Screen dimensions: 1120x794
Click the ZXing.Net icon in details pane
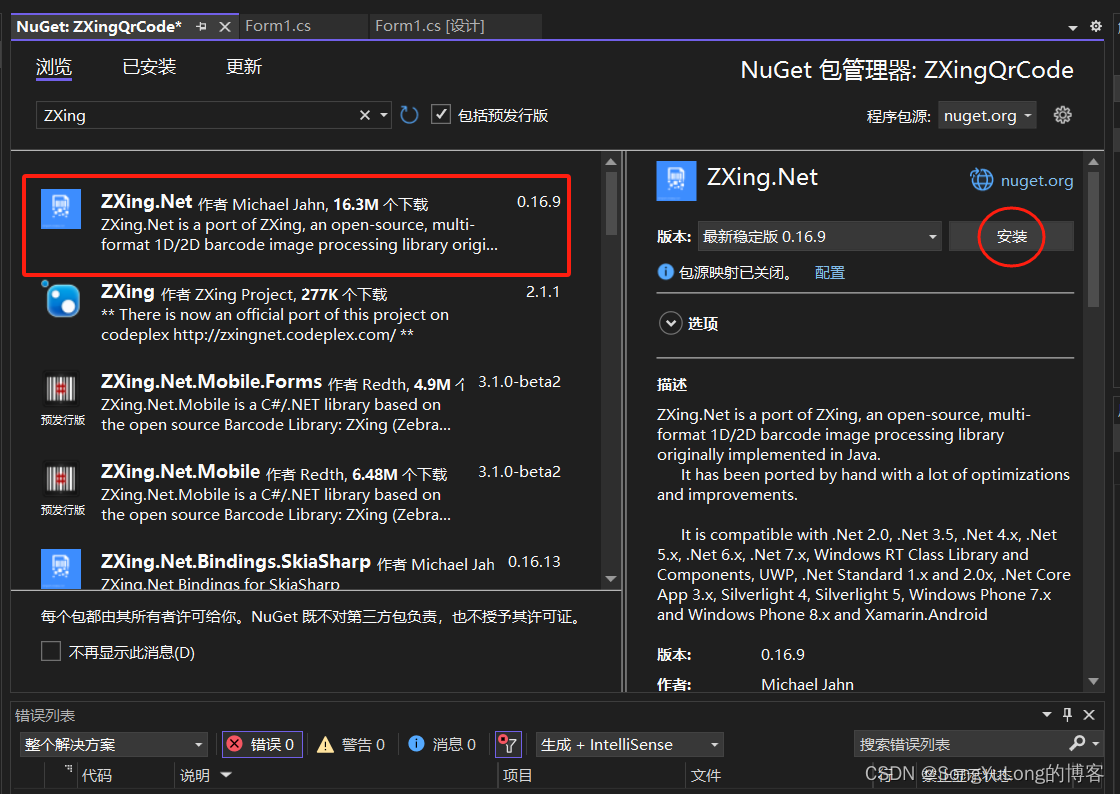point(676,181)
